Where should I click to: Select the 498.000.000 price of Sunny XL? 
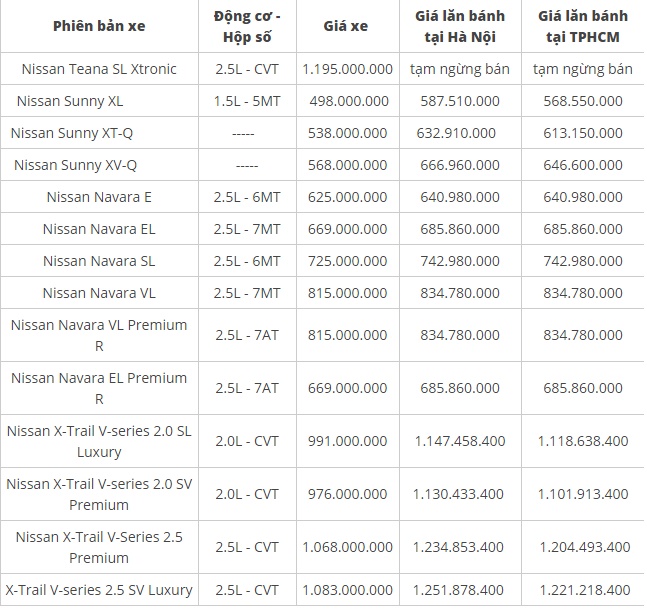[x=346, y=101]
